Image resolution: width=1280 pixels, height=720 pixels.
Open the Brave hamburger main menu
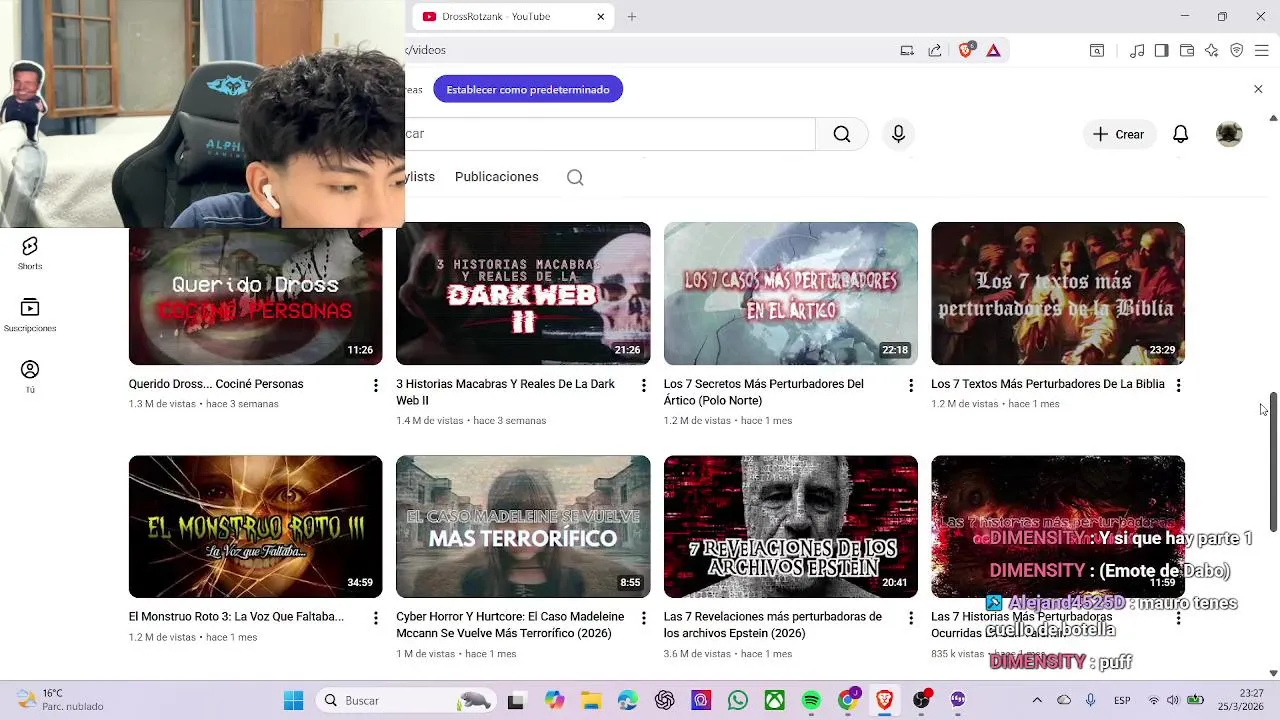pyautogui.click(x=1261, y=50)
